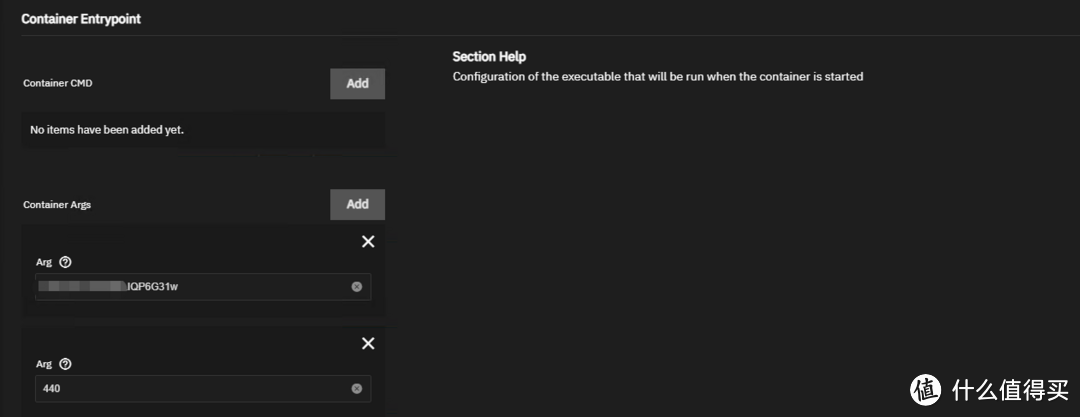The width and height of the screenshot is (1080, 417).
Task: Remove the first Arg entry with X
Action: point(368,242)
